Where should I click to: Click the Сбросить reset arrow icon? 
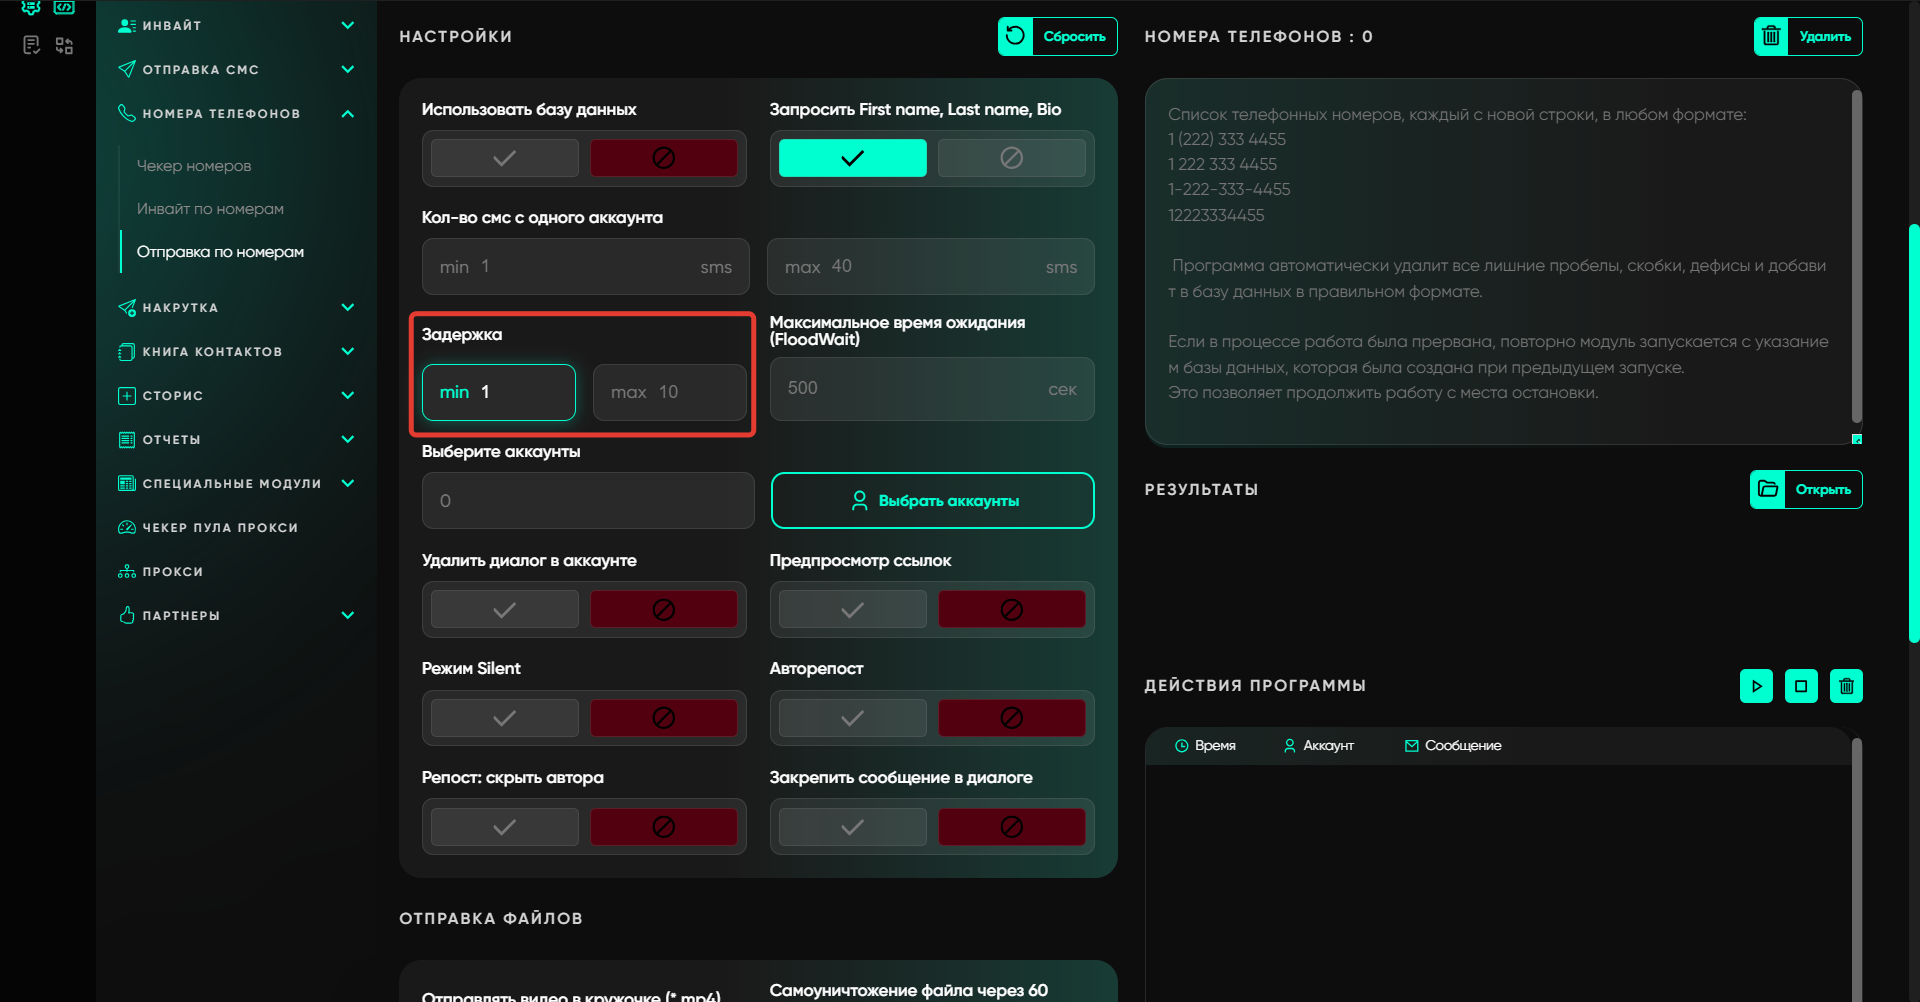click(x=1015, y=37)
